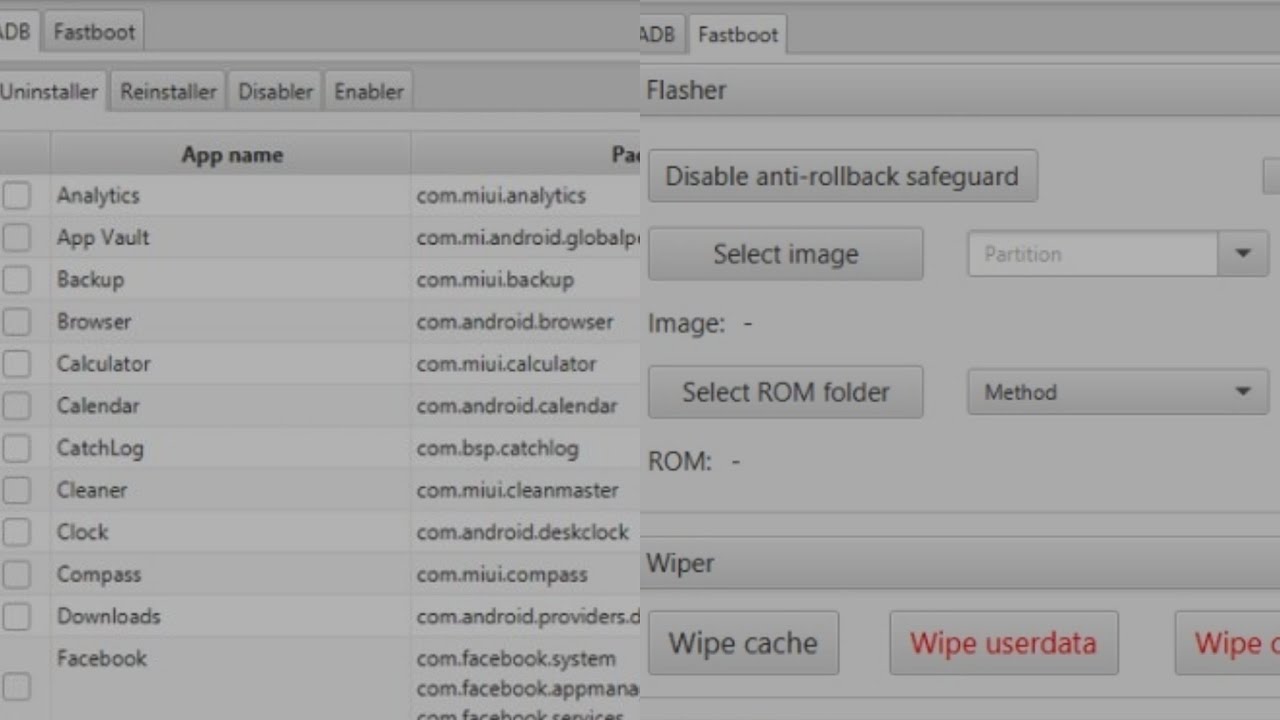
Task: Click the com.facebook.system package name
Action: (516, 659)
